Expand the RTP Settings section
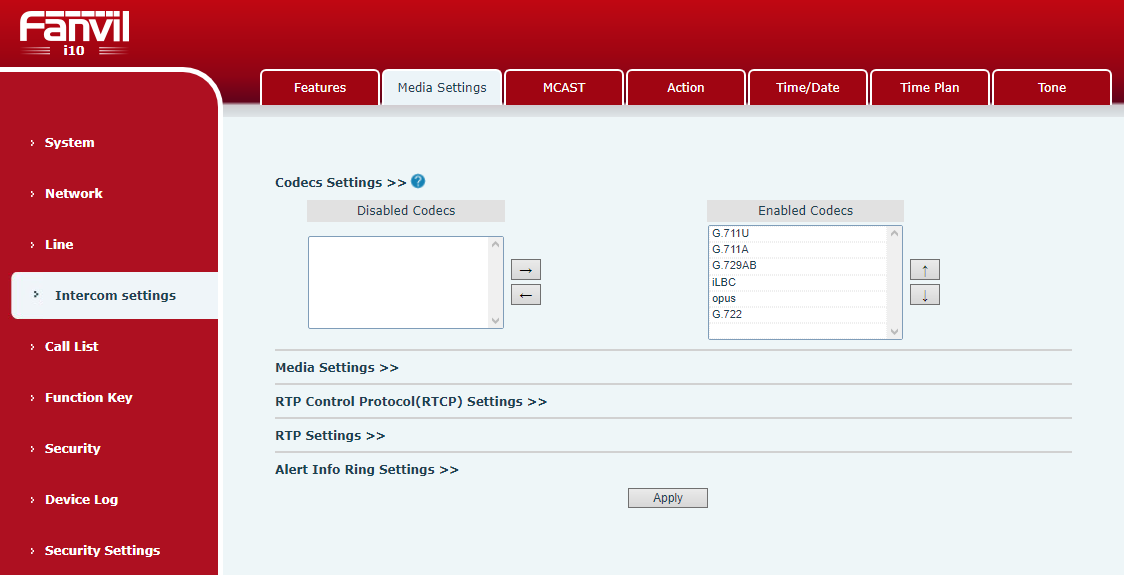This screenshot has width=1124, height=575. coord(330,436)
